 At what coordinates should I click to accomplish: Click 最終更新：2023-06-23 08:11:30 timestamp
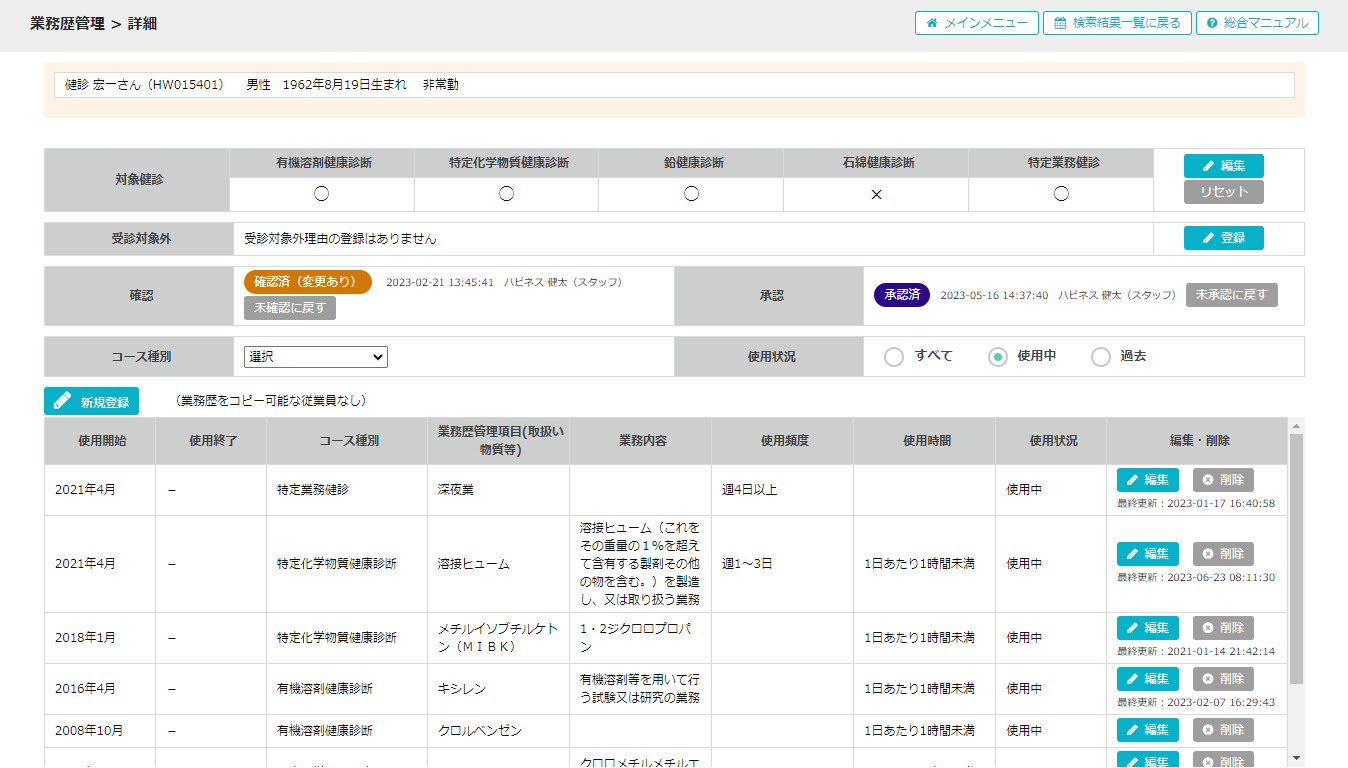click(1196, 577)
